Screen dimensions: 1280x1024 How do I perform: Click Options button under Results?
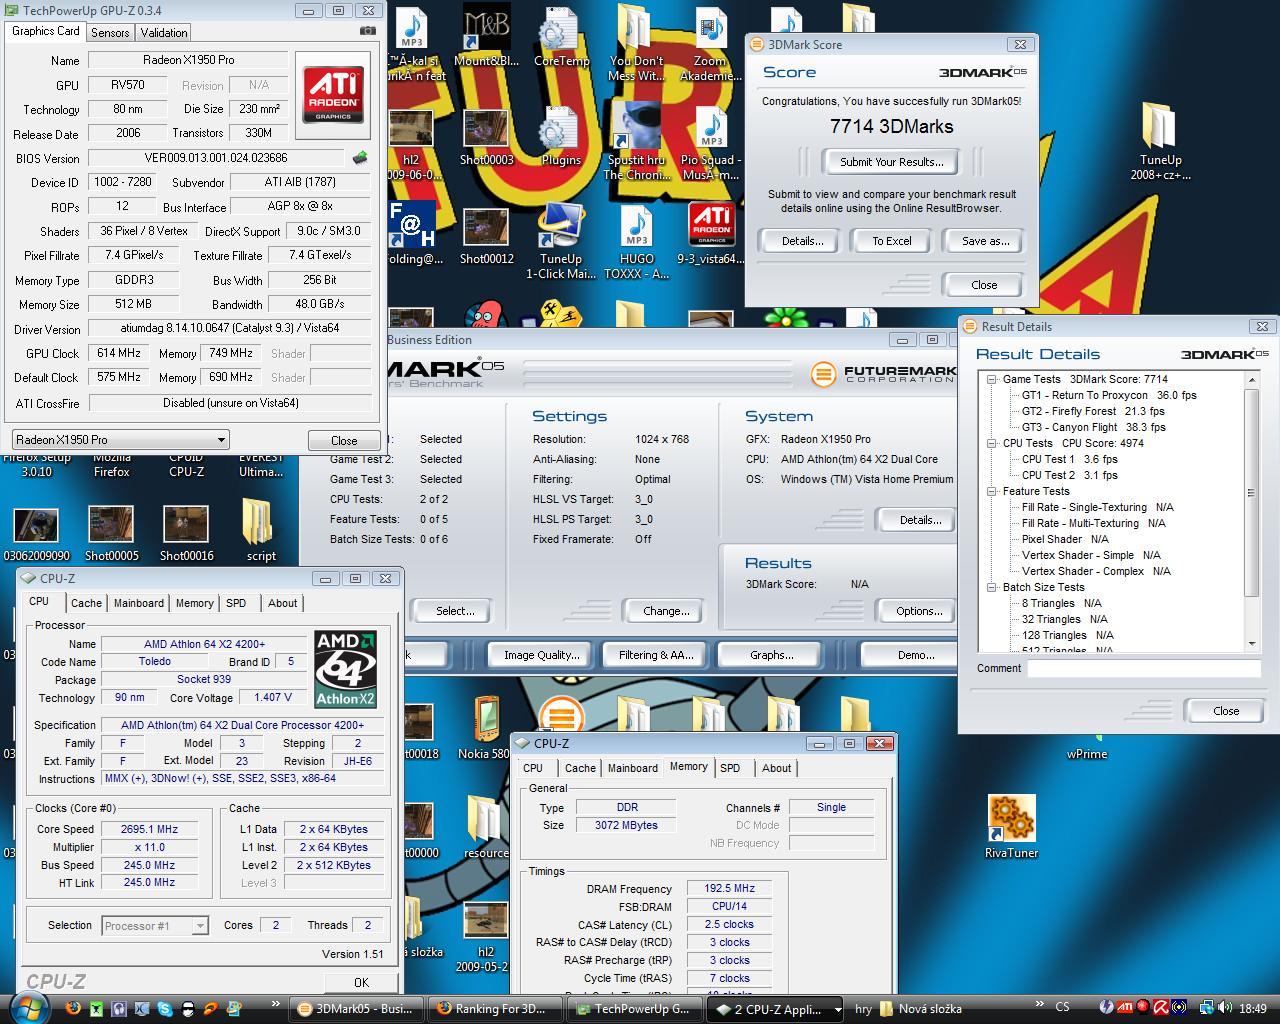[919, 611]
